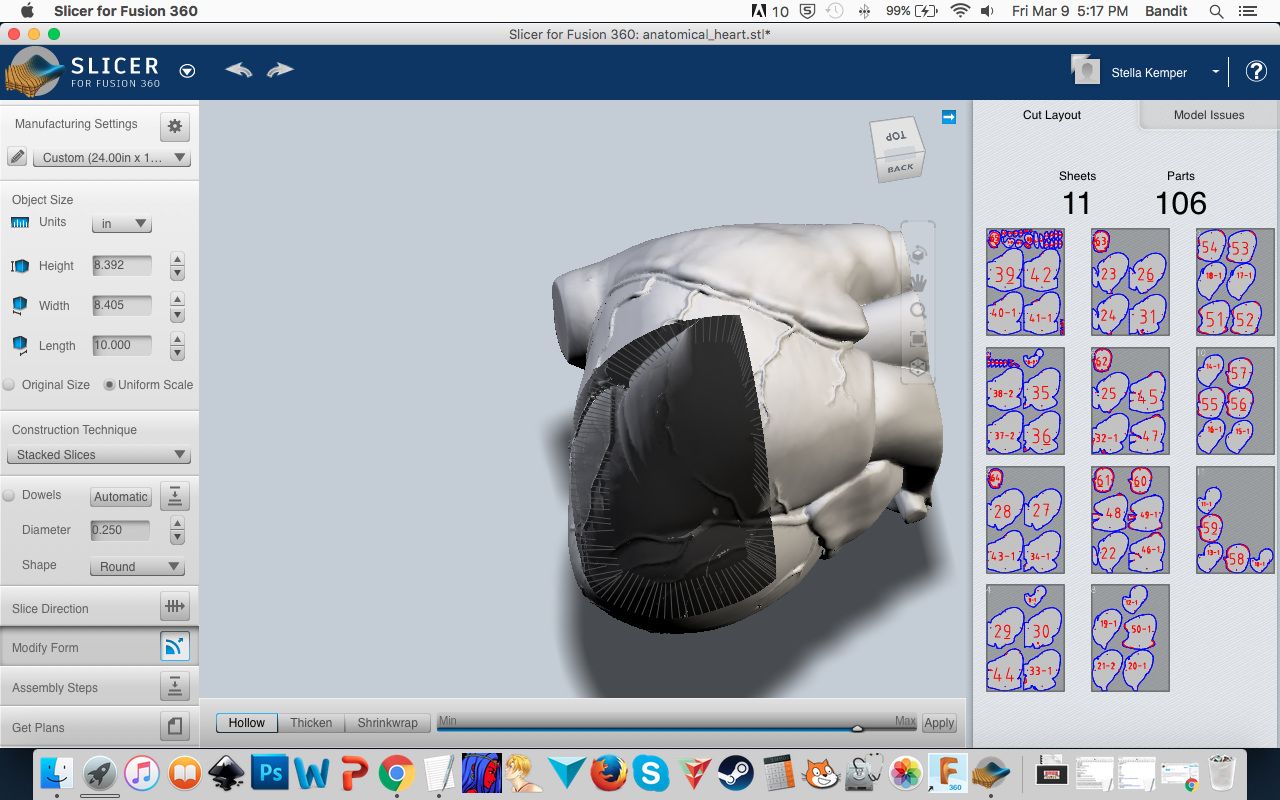
Task: Open Skype from the Dock
Action: (x=651, y=773)
